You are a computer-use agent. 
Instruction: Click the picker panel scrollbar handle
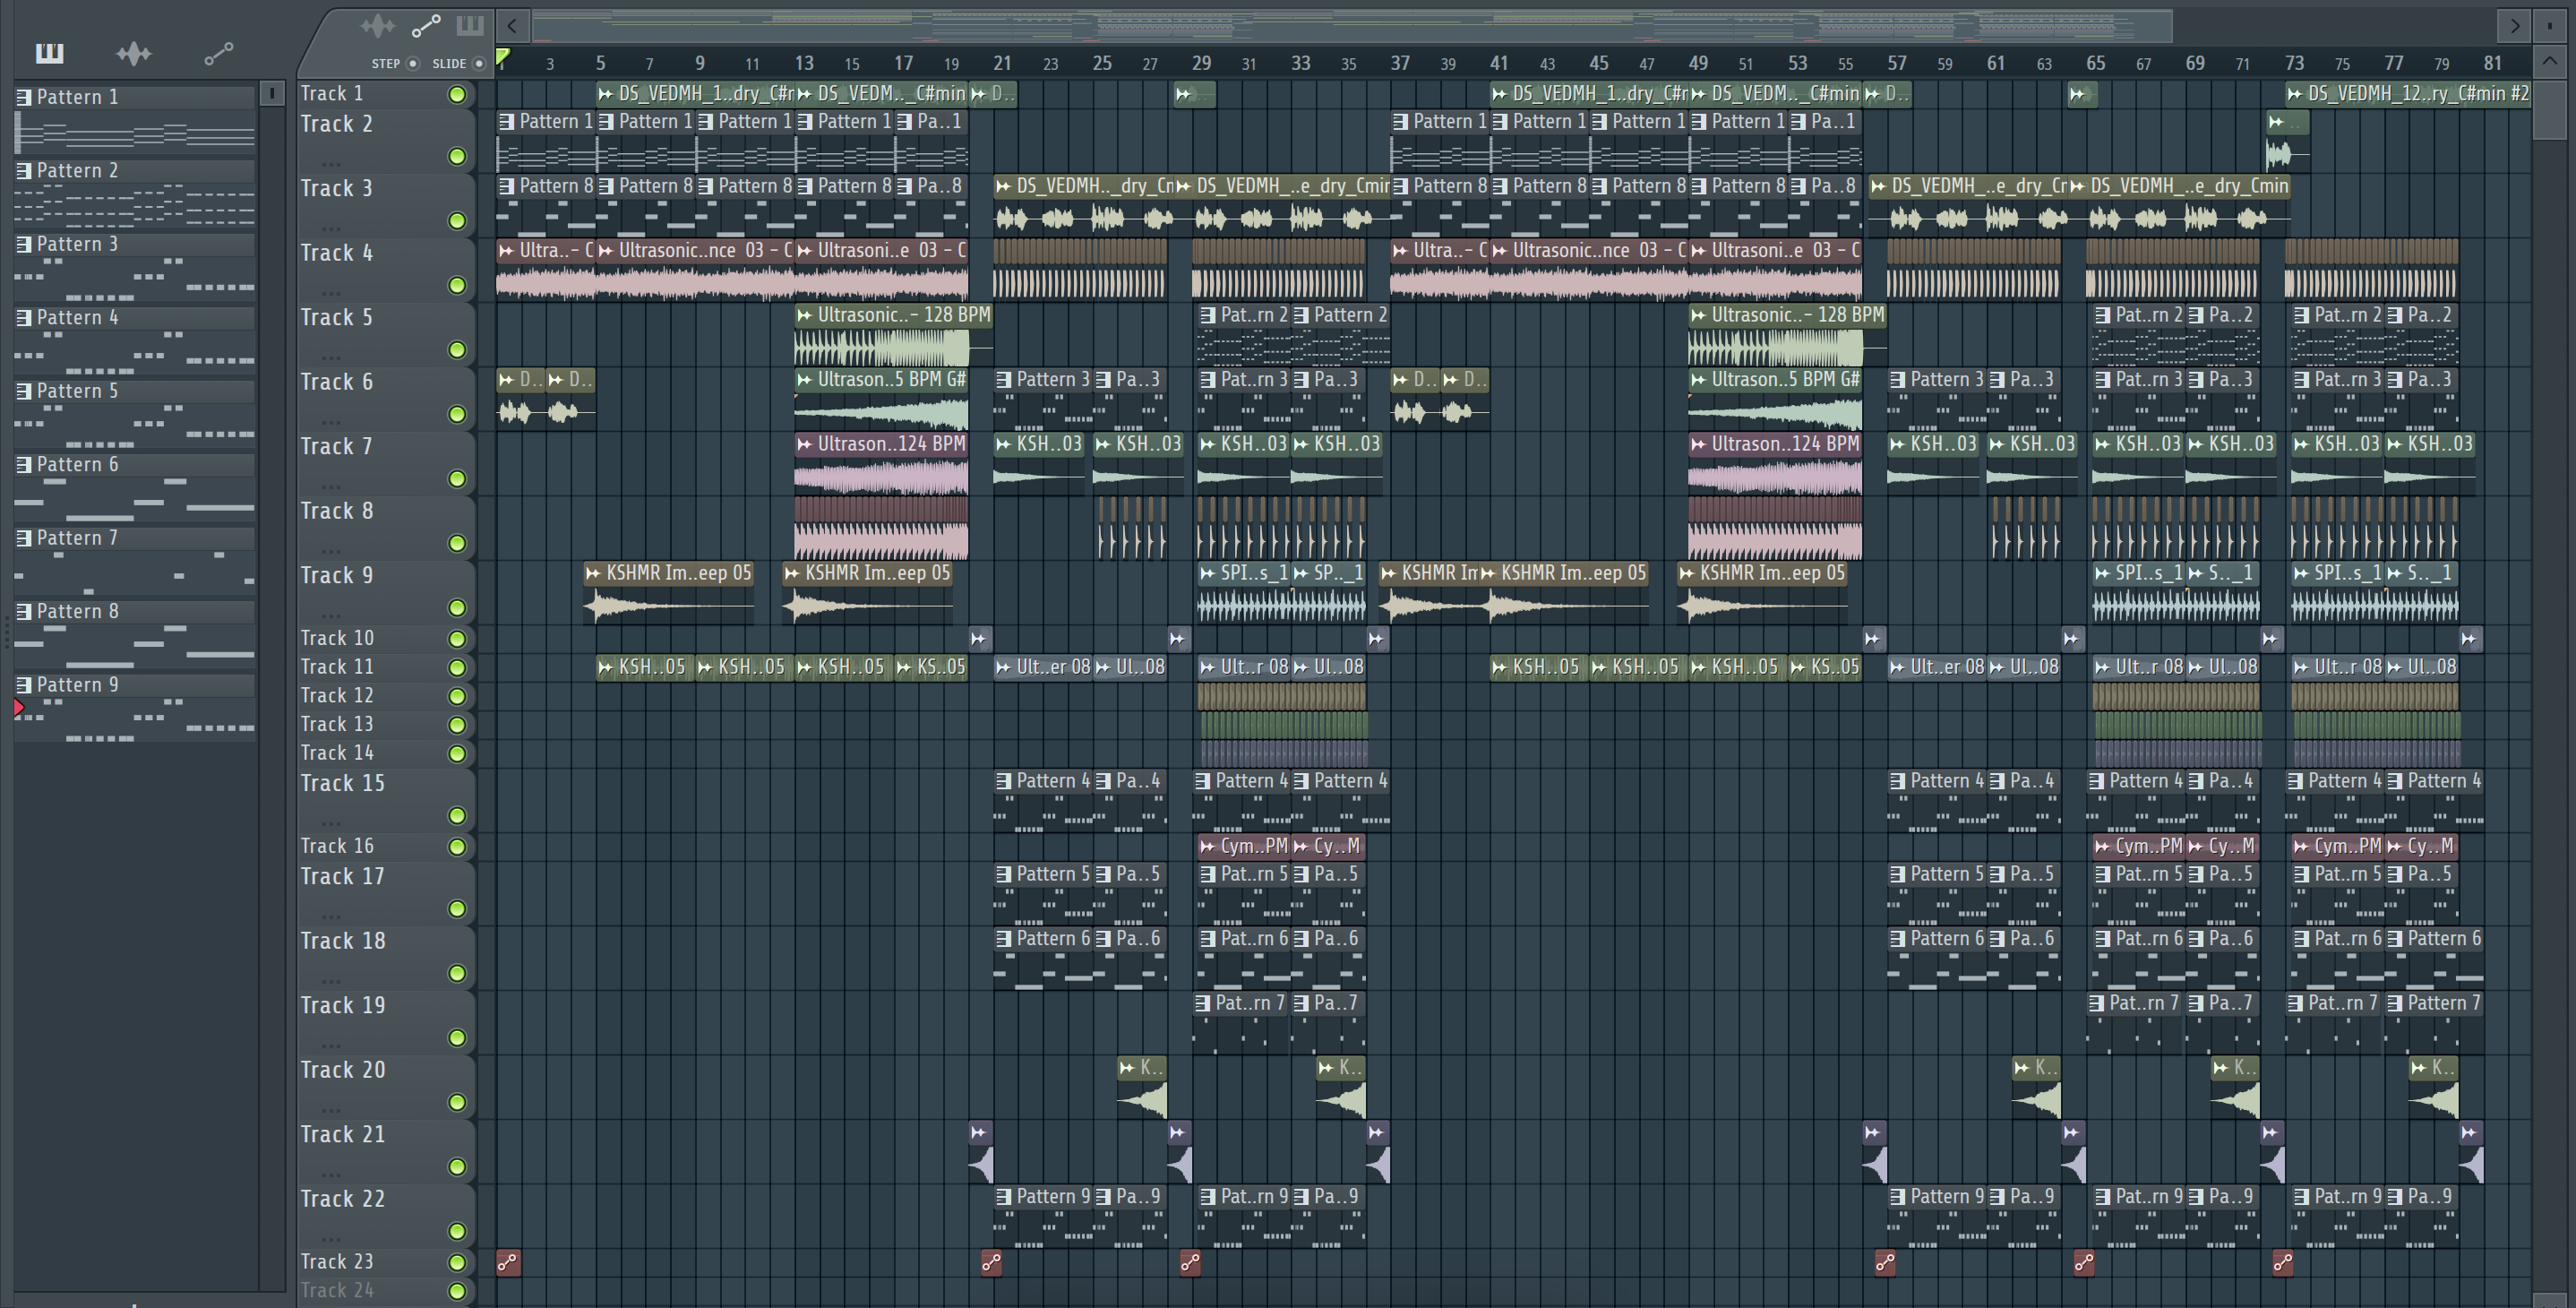271,93
